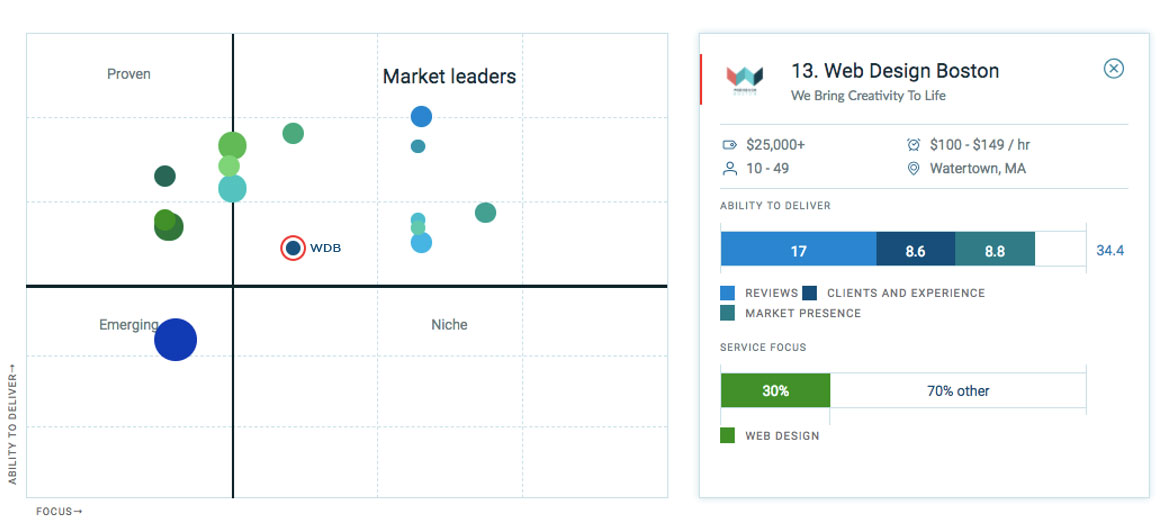Click the dark green bubble in Proven quadrant
Screen dimensions: 1172x531
[x=165, y=177]
